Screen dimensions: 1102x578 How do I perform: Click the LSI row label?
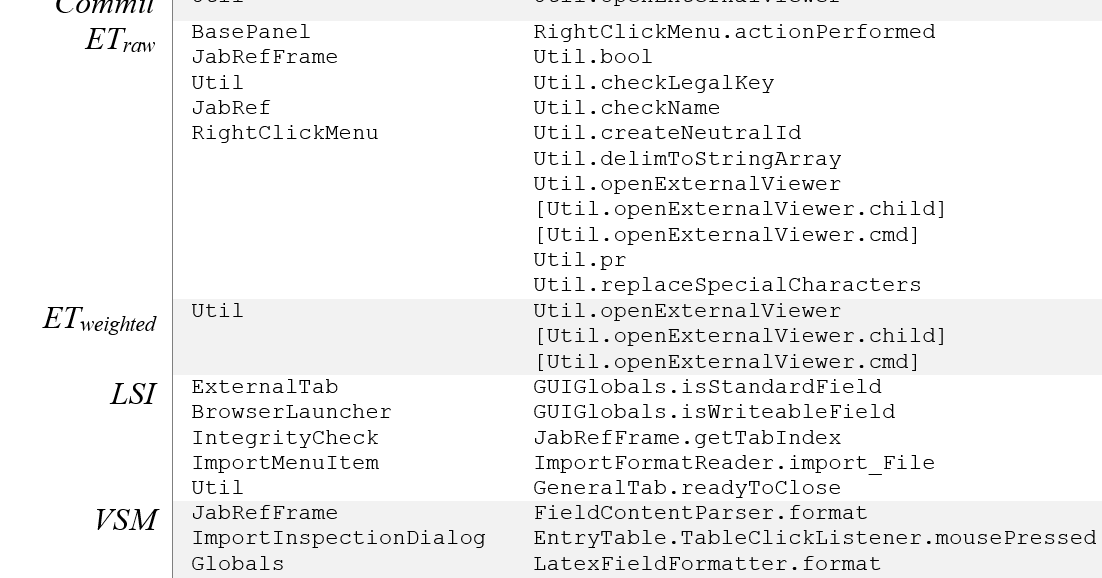pyautogui.click(x=133, y=394)
